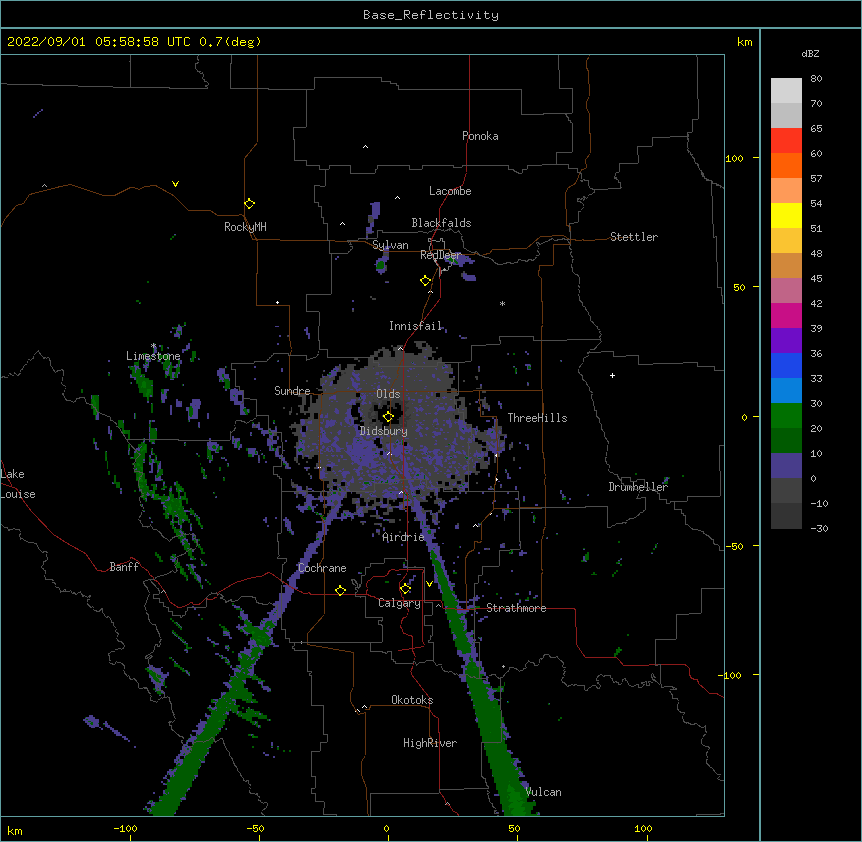Image resolution: width=862 pixels, height=842 pixels.
Task: Click the white plus marker east of map
Action: coord(612,375)
